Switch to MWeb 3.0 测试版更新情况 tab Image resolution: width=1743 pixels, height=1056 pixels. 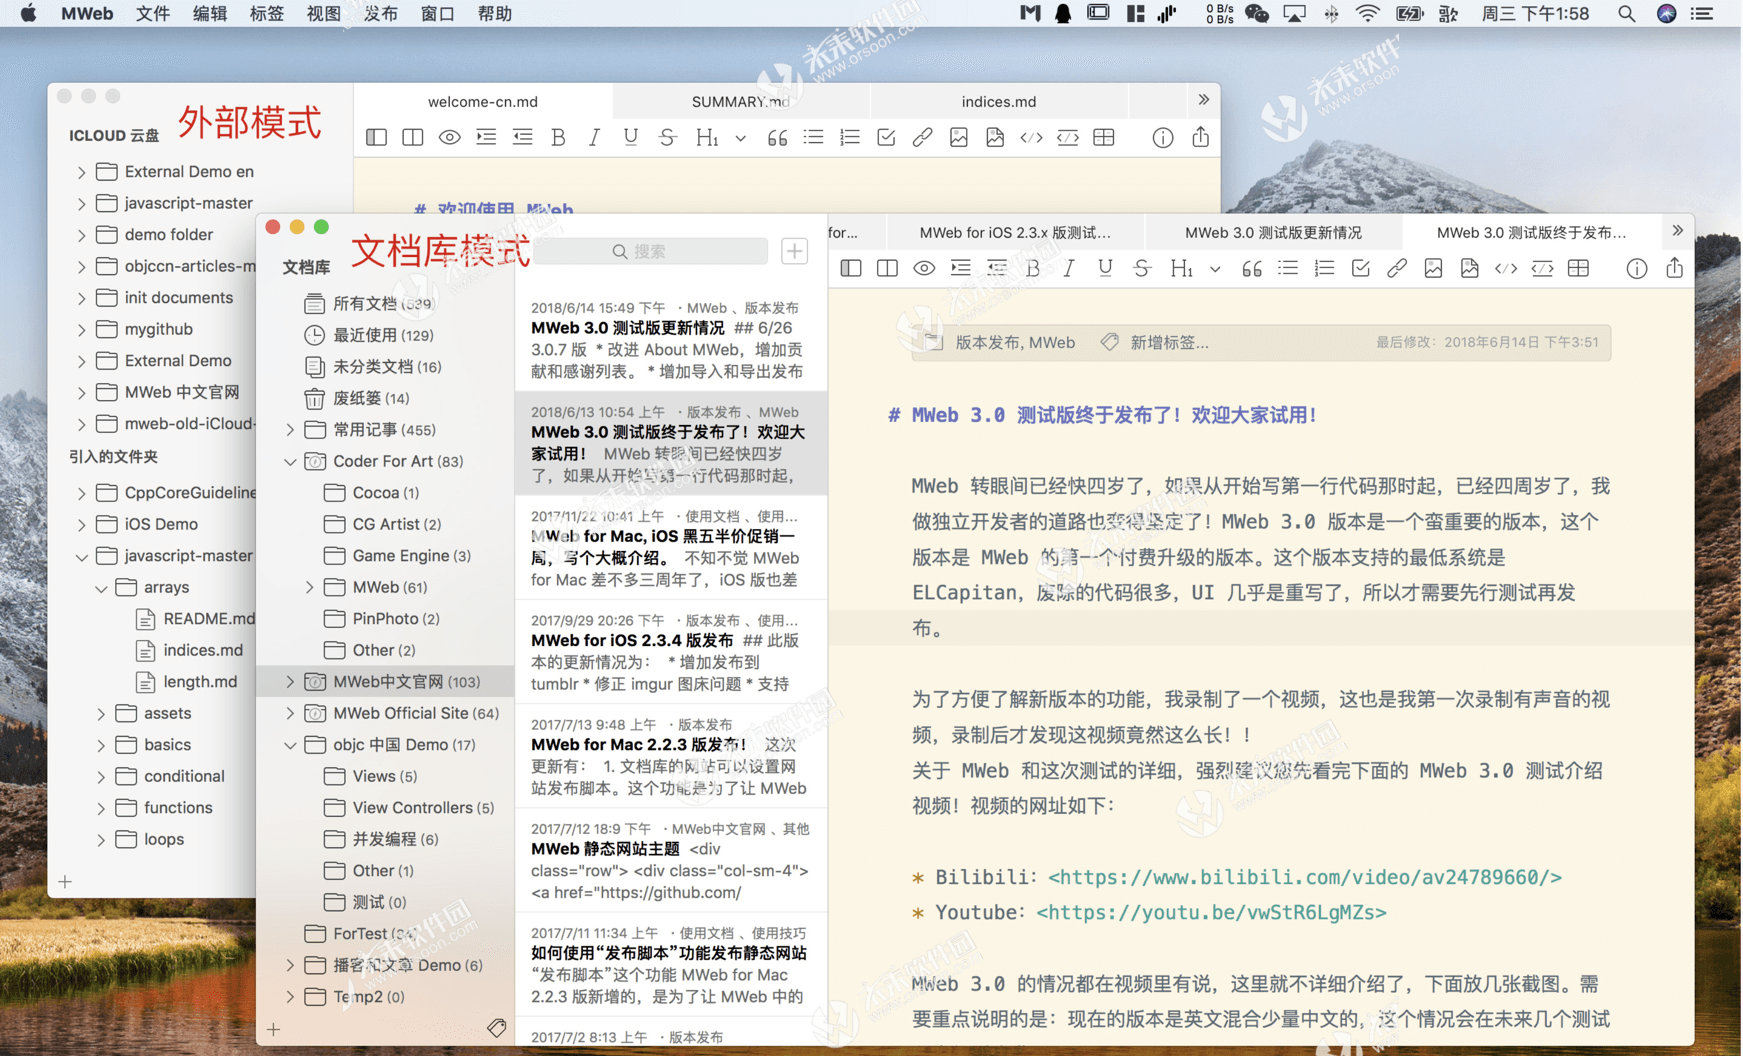coord(1273,232)
